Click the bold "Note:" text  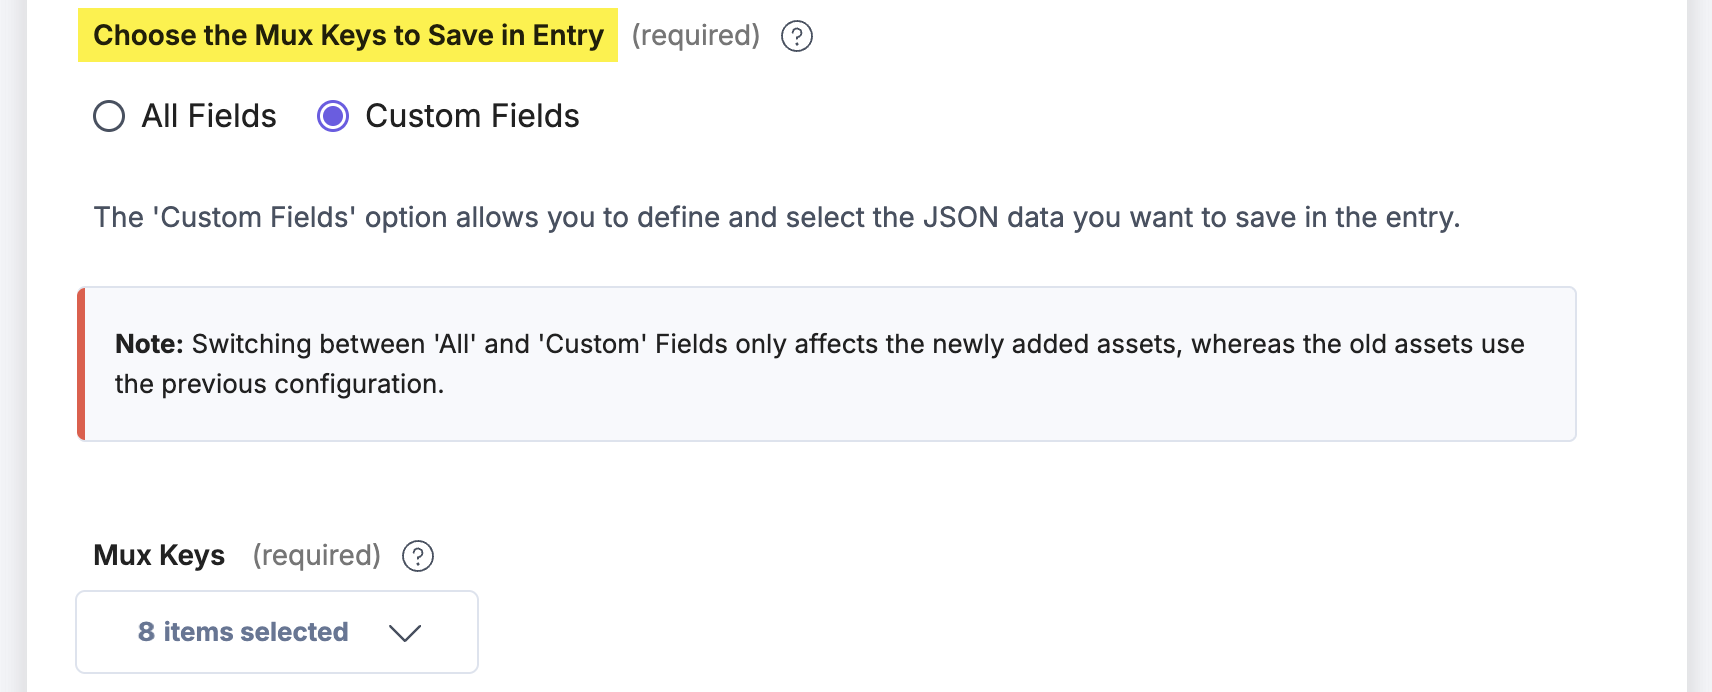coord(149,344)
